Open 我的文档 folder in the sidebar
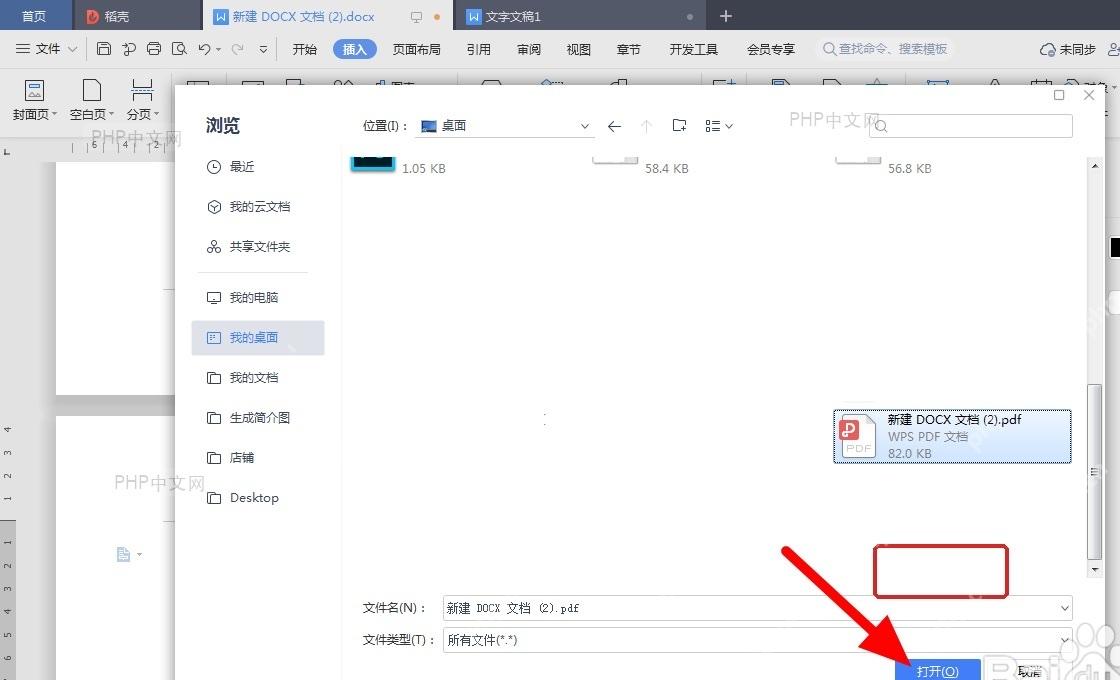Image resolution: width=1120 pixels, height=680 pixels. pyautogui.click(x=258, y=377)
